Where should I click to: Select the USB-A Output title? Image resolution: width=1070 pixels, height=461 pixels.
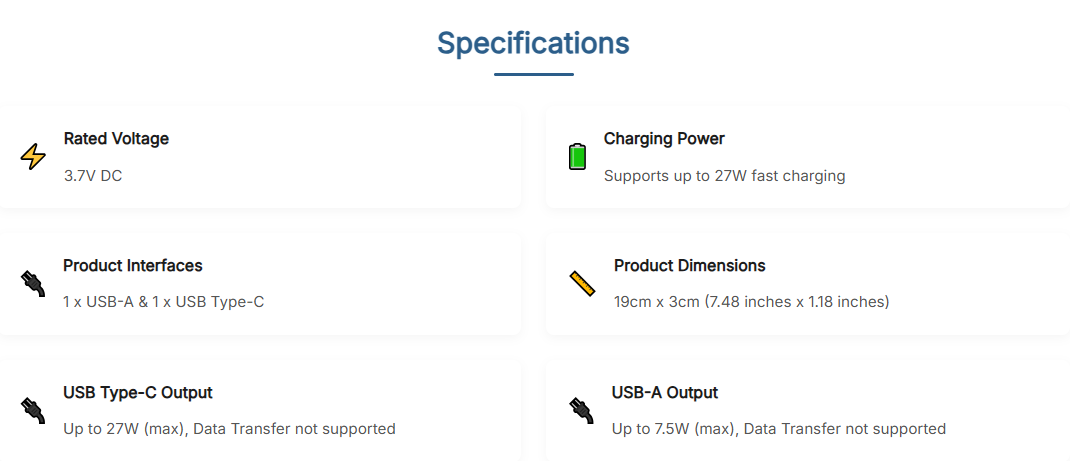665,393
